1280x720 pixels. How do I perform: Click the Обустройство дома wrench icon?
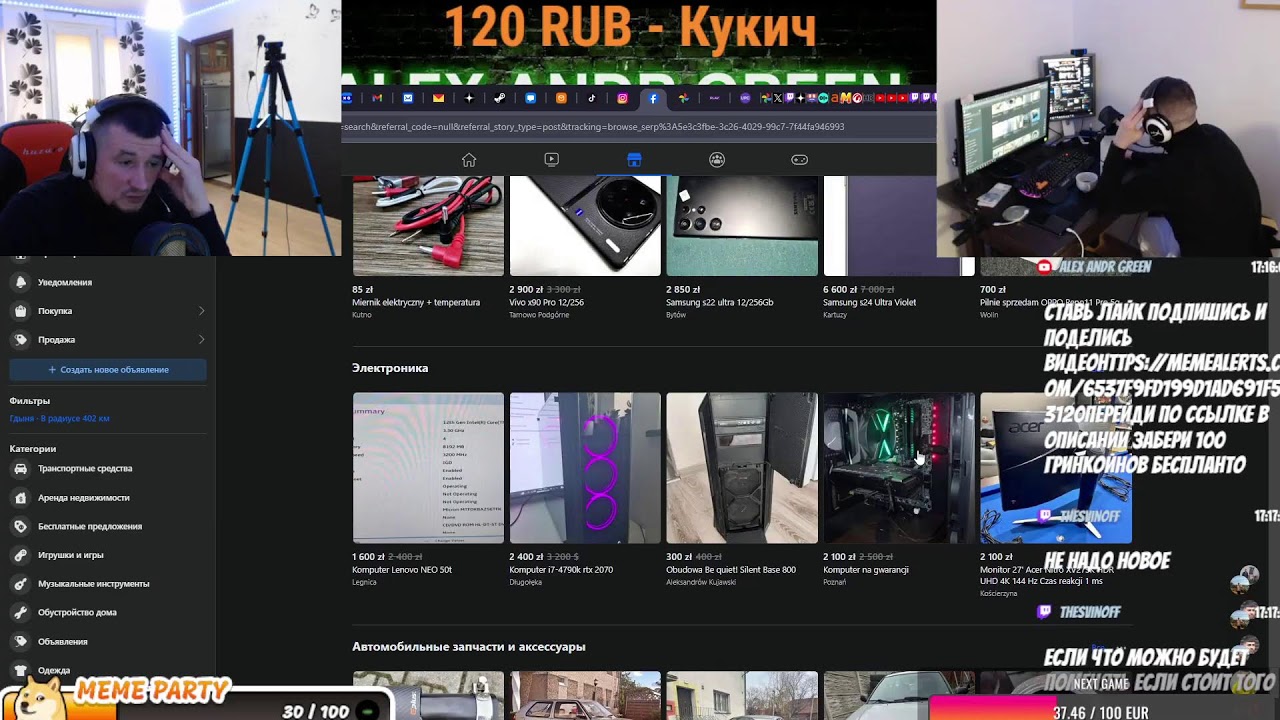click(x=21, y=612)
